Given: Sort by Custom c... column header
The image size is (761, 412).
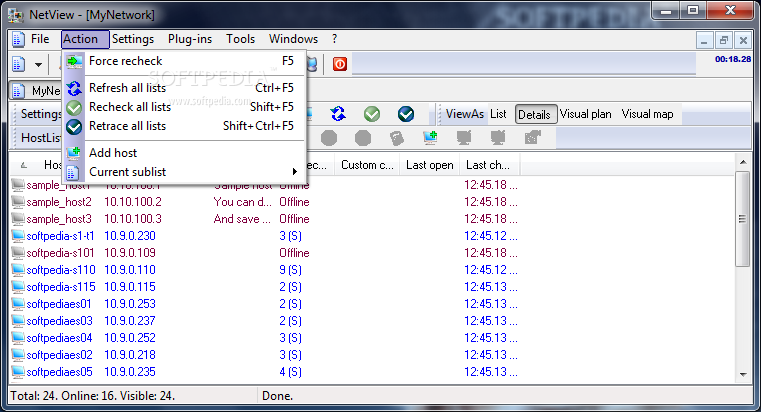Looking at the screenshot, I should coord(367,165).
